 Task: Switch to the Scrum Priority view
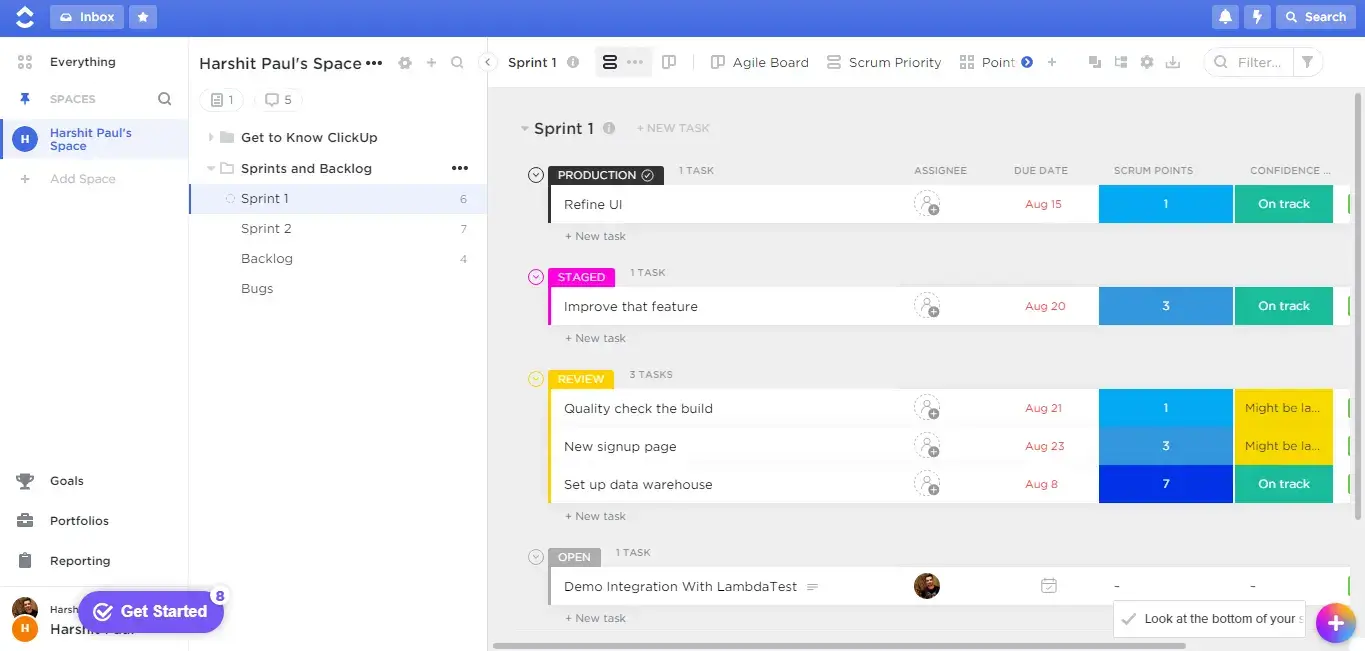pos(884,61)
